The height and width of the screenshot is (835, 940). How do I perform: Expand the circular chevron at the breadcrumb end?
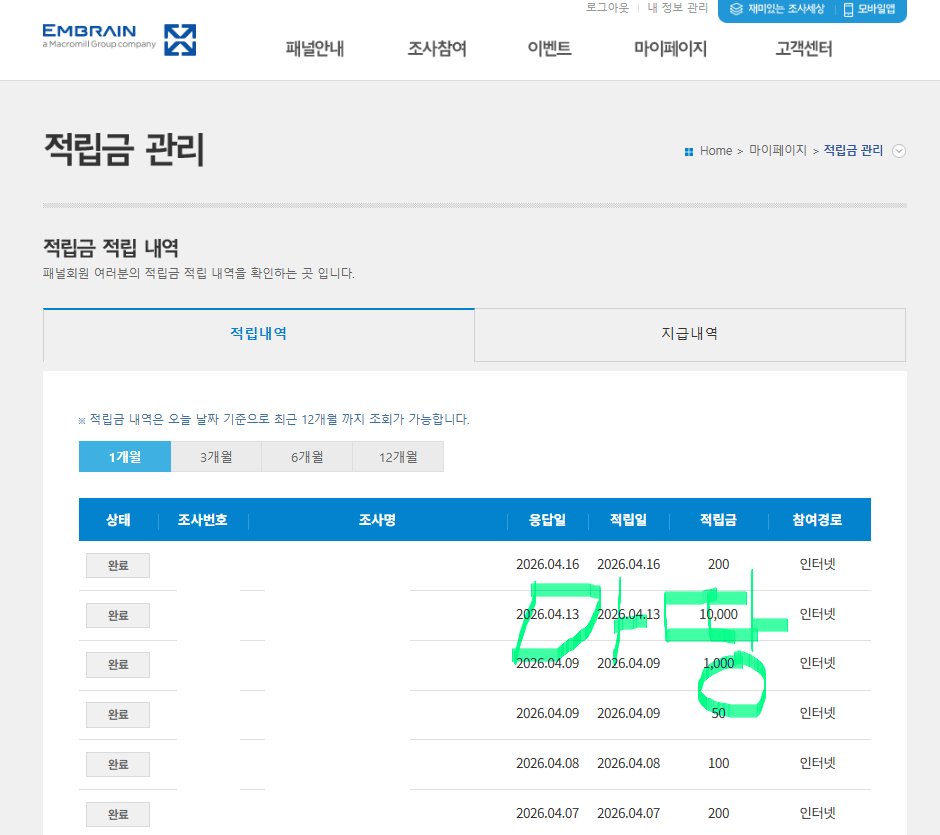coord(899,150)
